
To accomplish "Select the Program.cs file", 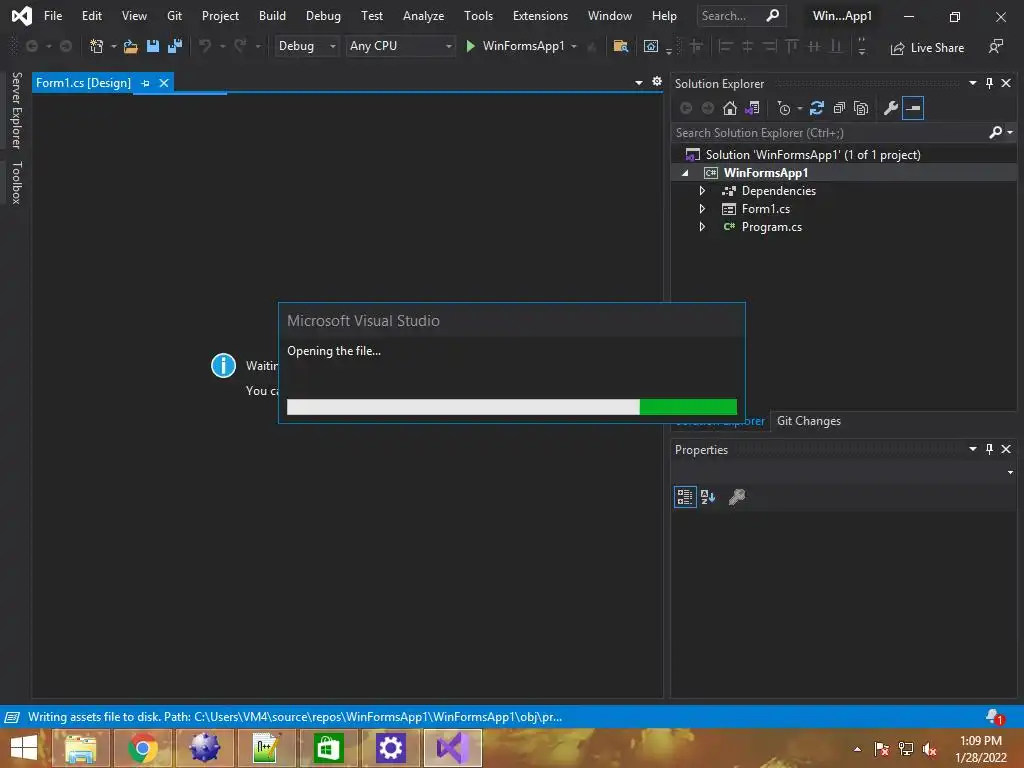I will [x=771, y=227].
